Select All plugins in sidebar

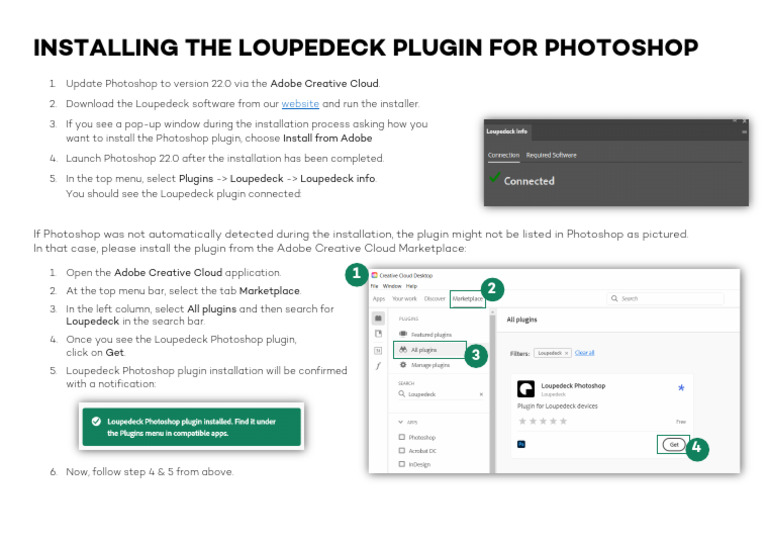click(x=430, y=350)
